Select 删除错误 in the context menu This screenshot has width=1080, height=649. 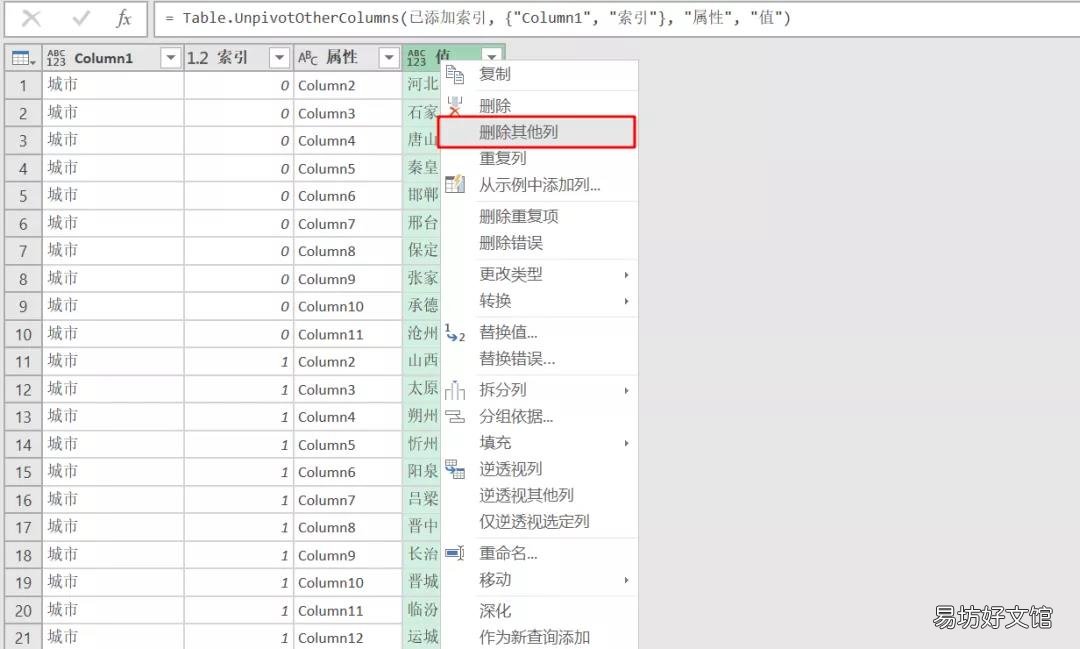510,243
